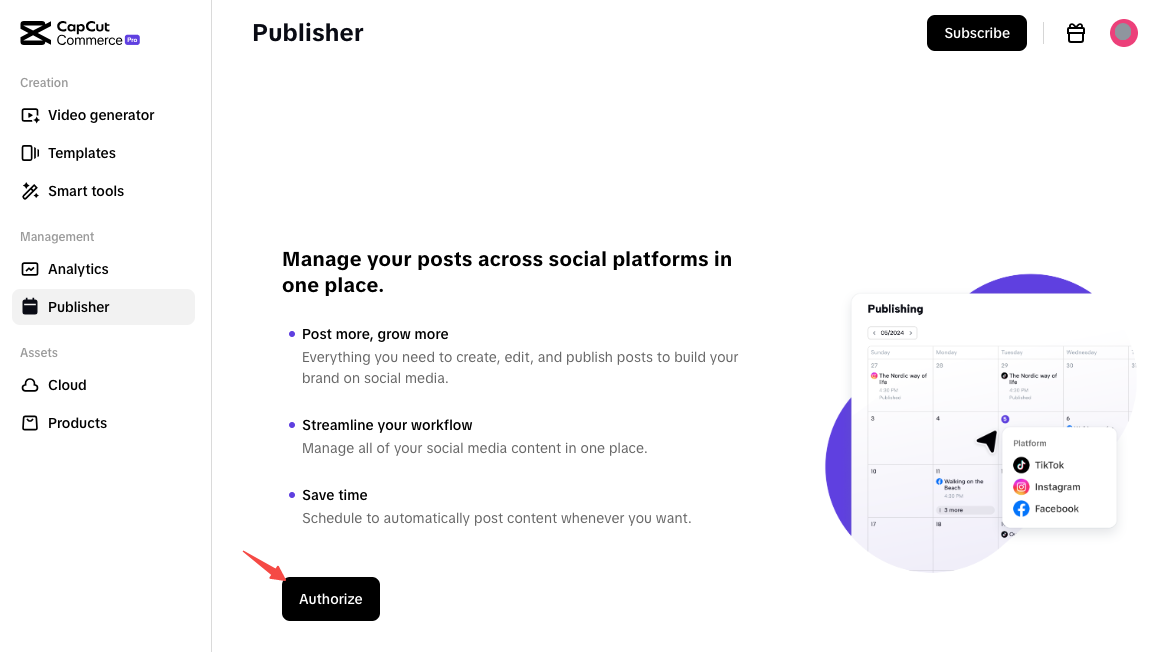The height and width of the screenshot is (652, 1171).
Task: Click the Authorize button
Action: 331,599
